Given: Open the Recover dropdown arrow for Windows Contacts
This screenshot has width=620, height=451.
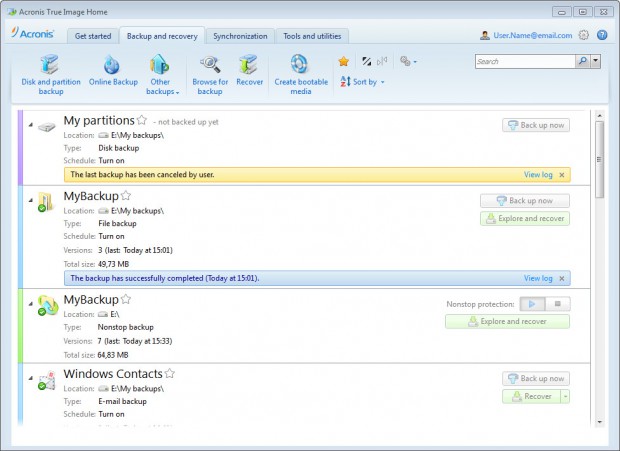Looking at the screenshot, I should (565, 396).
